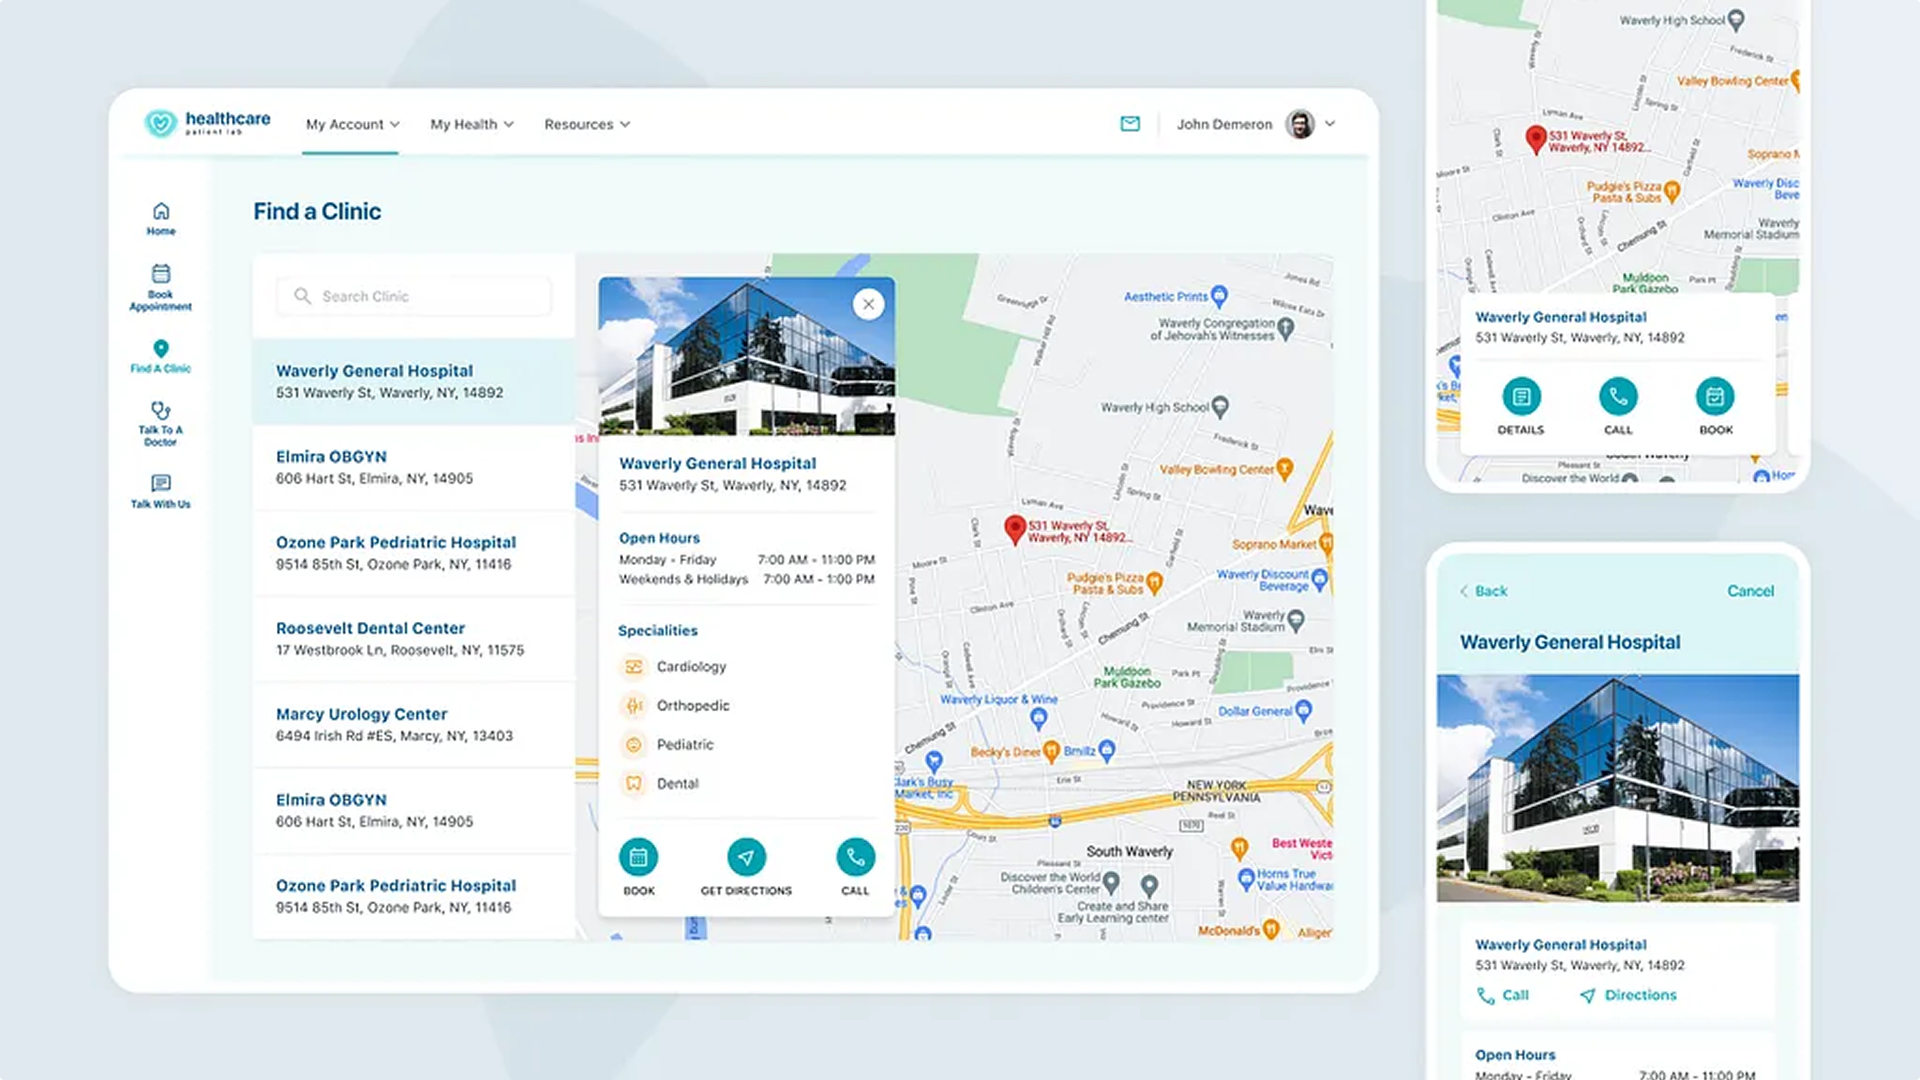Expand the My Account dropdown menu
This screenshot has width=1920, height=1080.
click(352, 124)
